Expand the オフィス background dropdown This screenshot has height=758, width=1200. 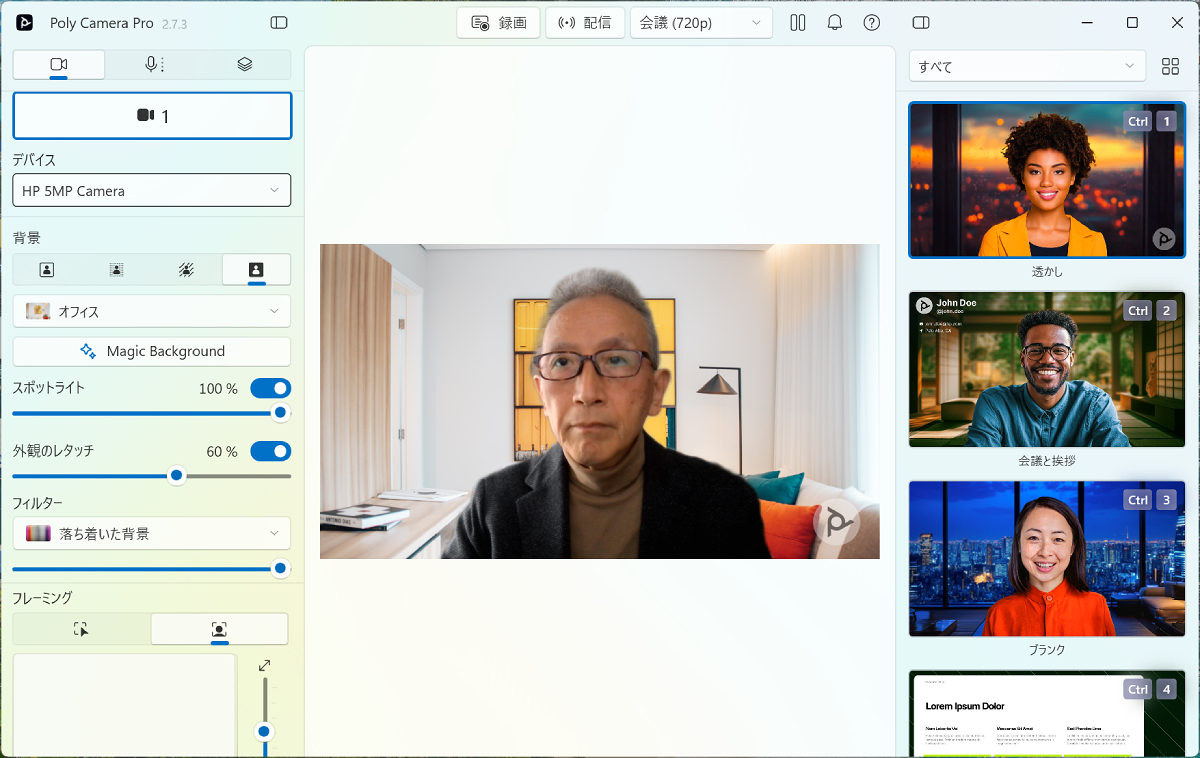152,311
